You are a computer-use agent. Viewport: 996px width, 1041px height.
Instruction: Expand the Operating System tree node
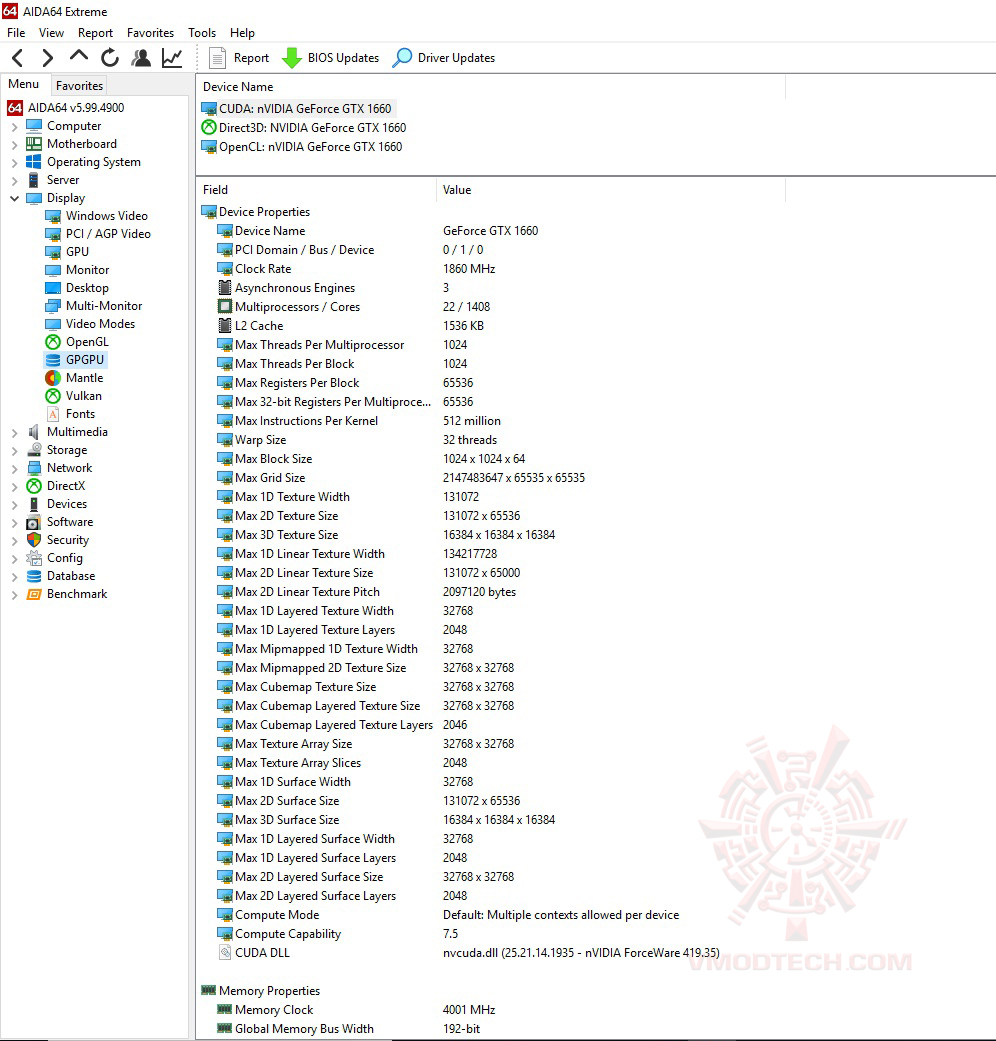[15, 162]
